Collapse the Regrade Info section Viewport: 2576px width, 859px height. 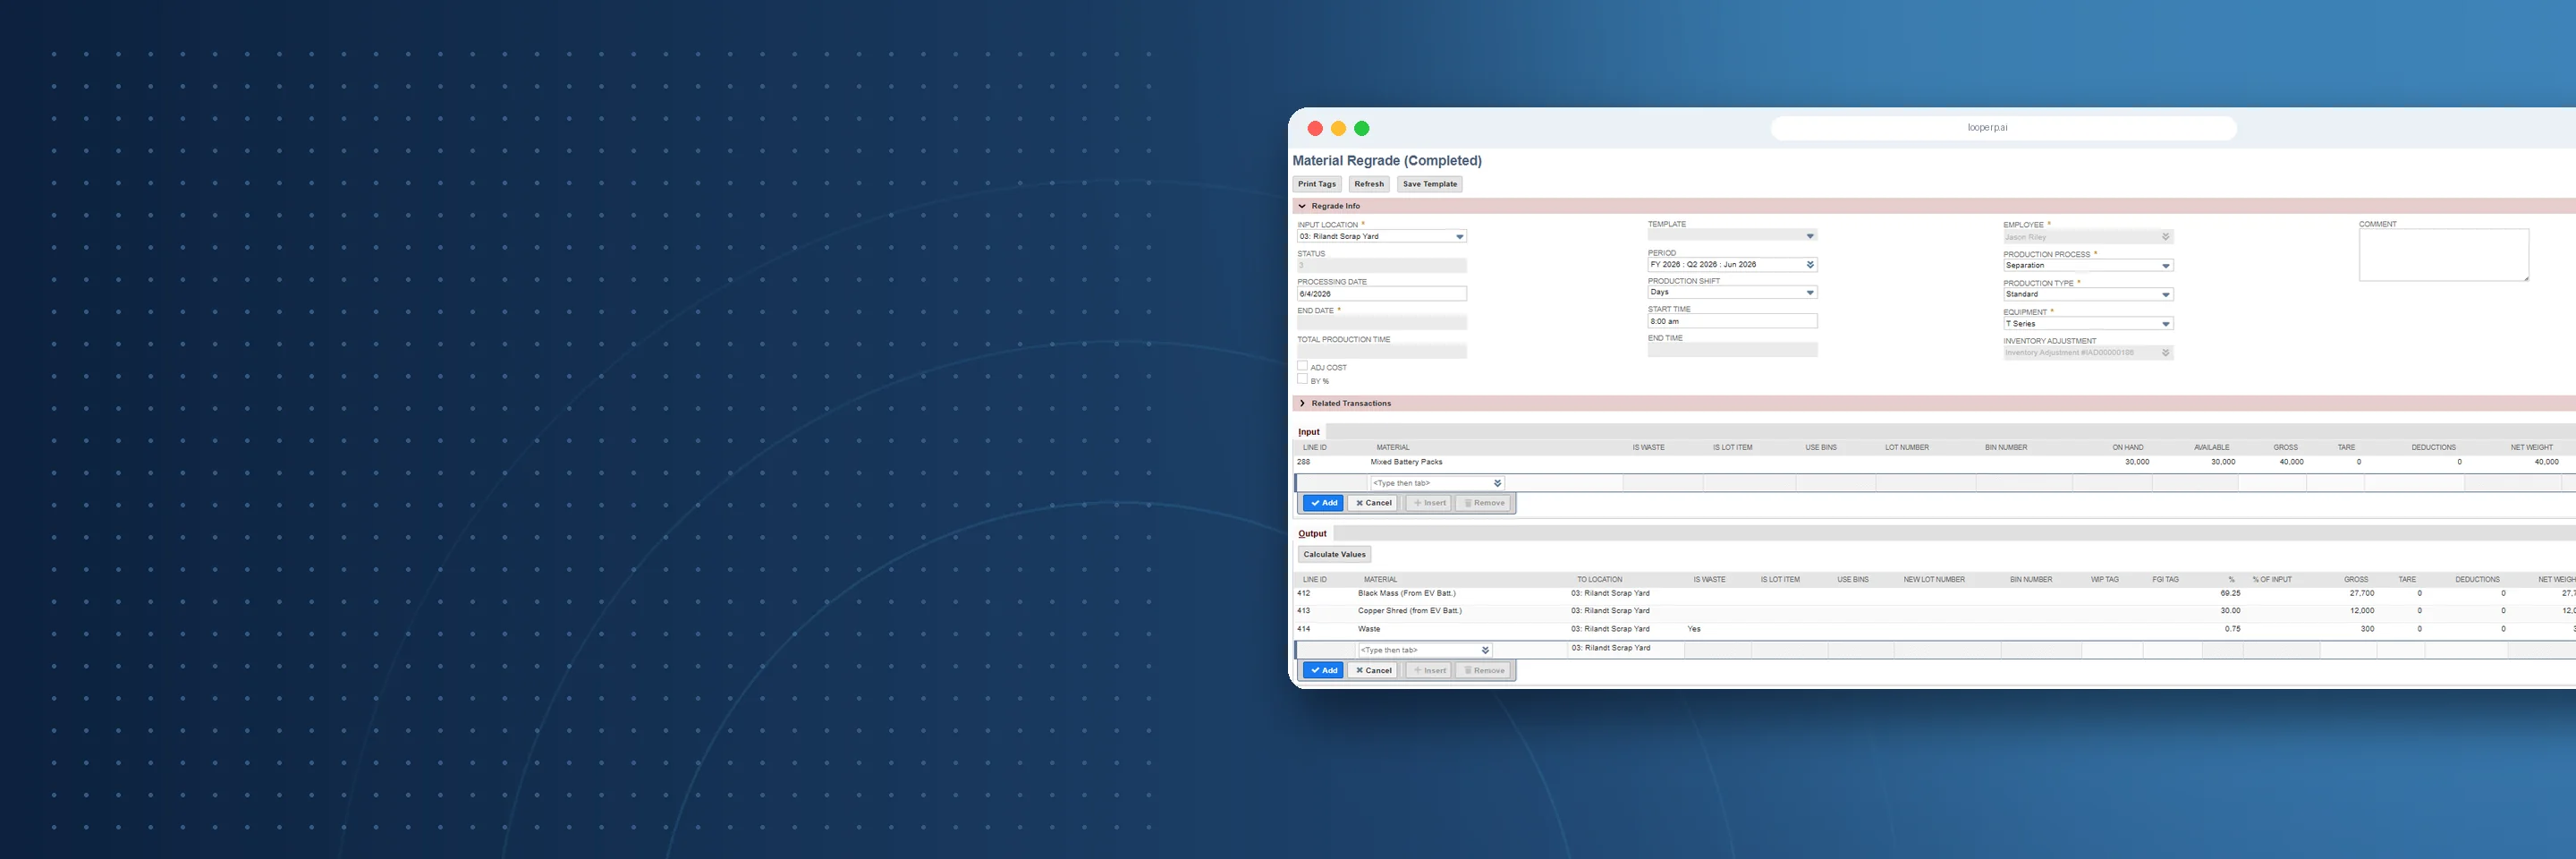point(1302,206)
